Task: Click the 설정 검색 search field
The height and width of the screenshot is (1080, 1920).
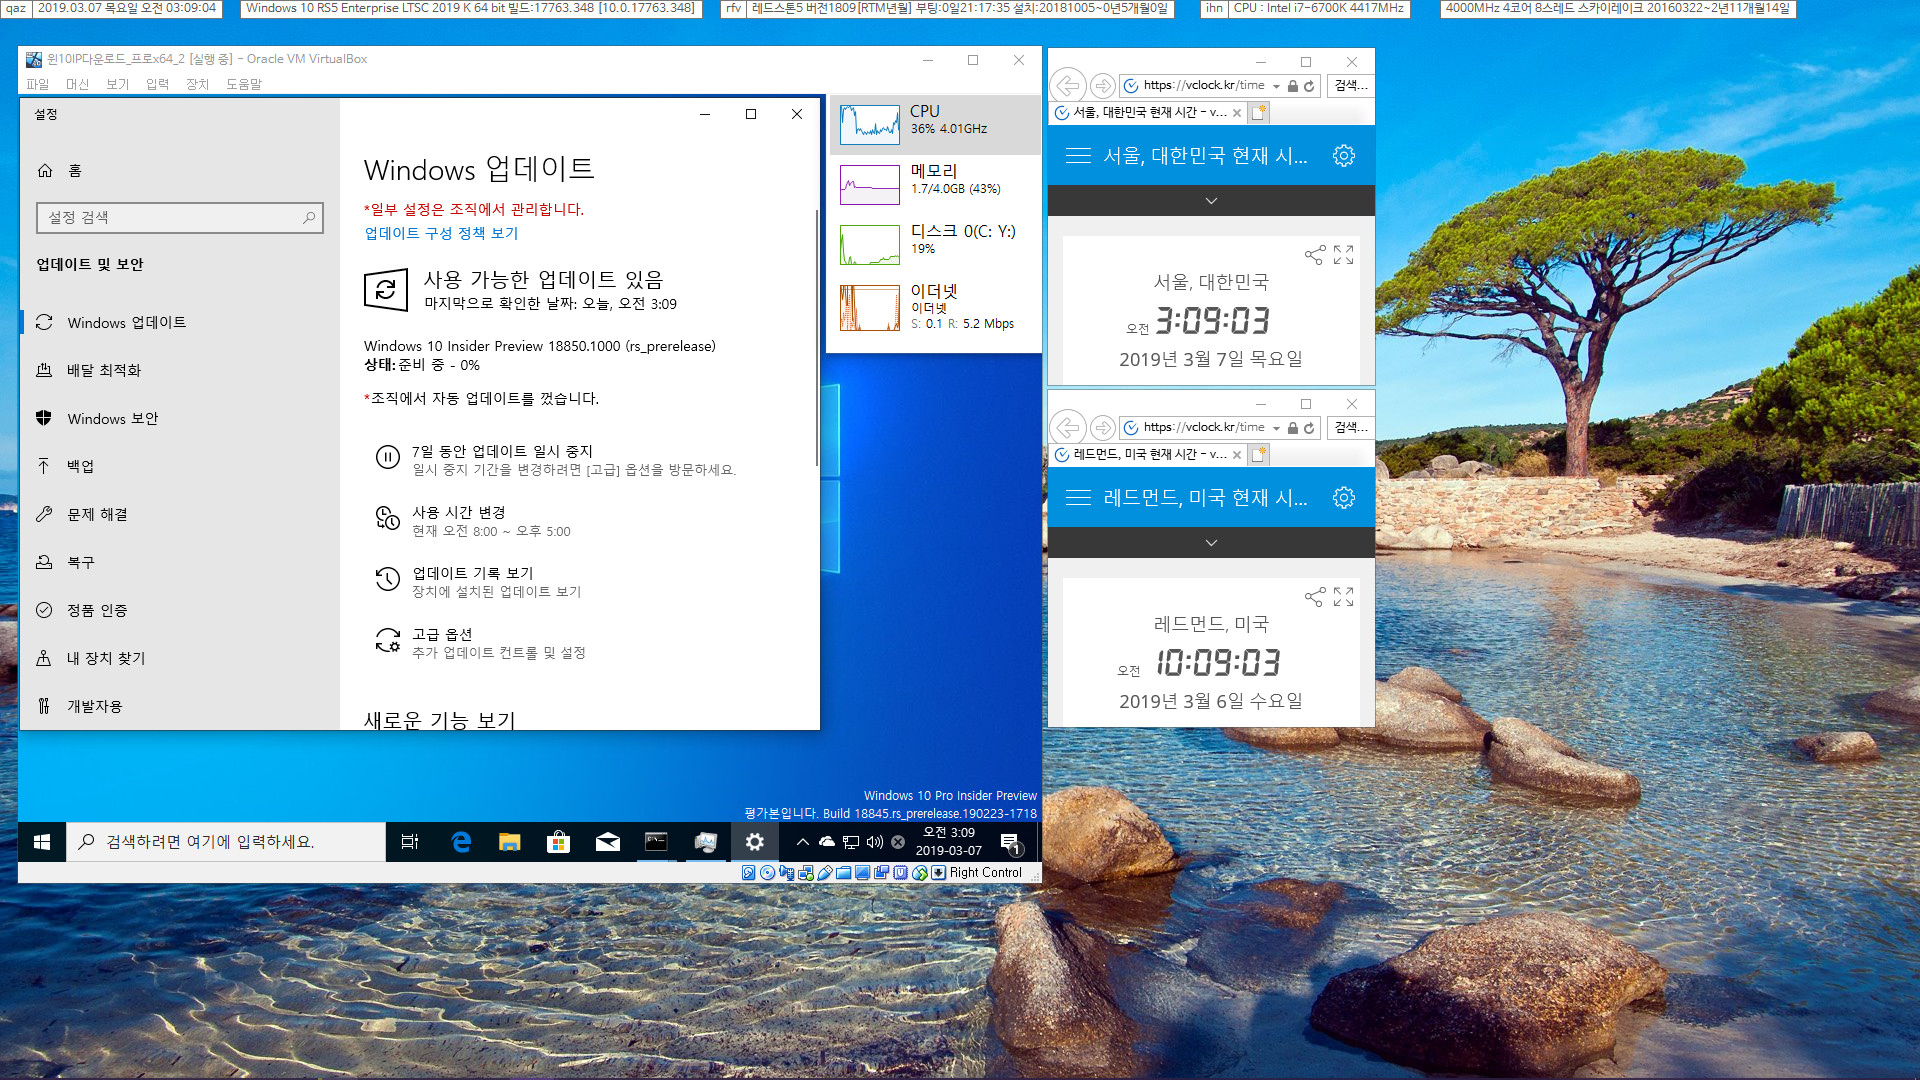Action: click(x=180, y=217)
